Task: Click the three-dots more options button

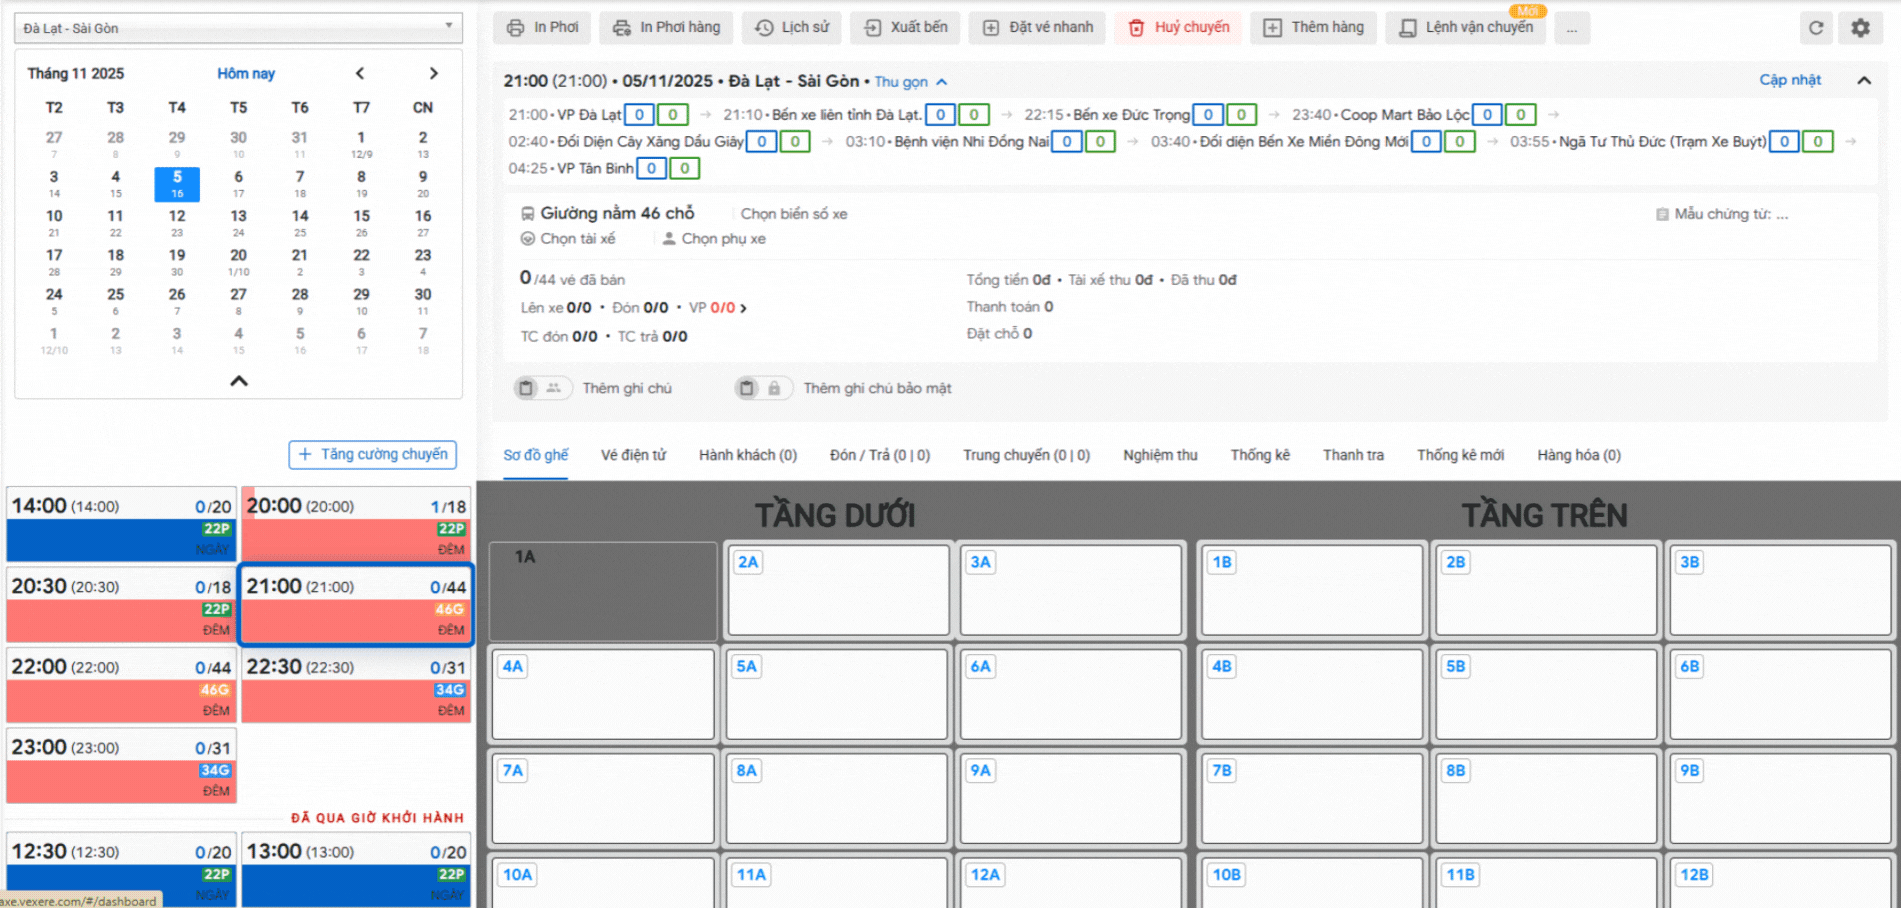Action: [x=1572, y=28]
